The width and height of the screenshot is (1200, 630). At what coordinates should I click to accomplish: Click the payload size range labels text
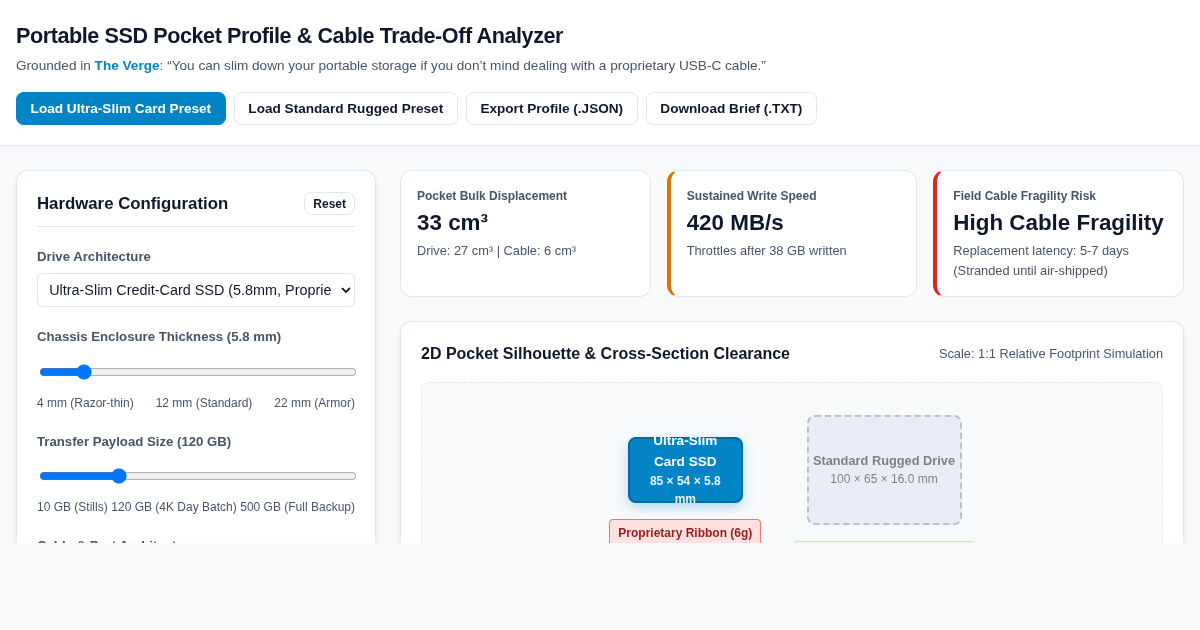(x=196, y=507)
